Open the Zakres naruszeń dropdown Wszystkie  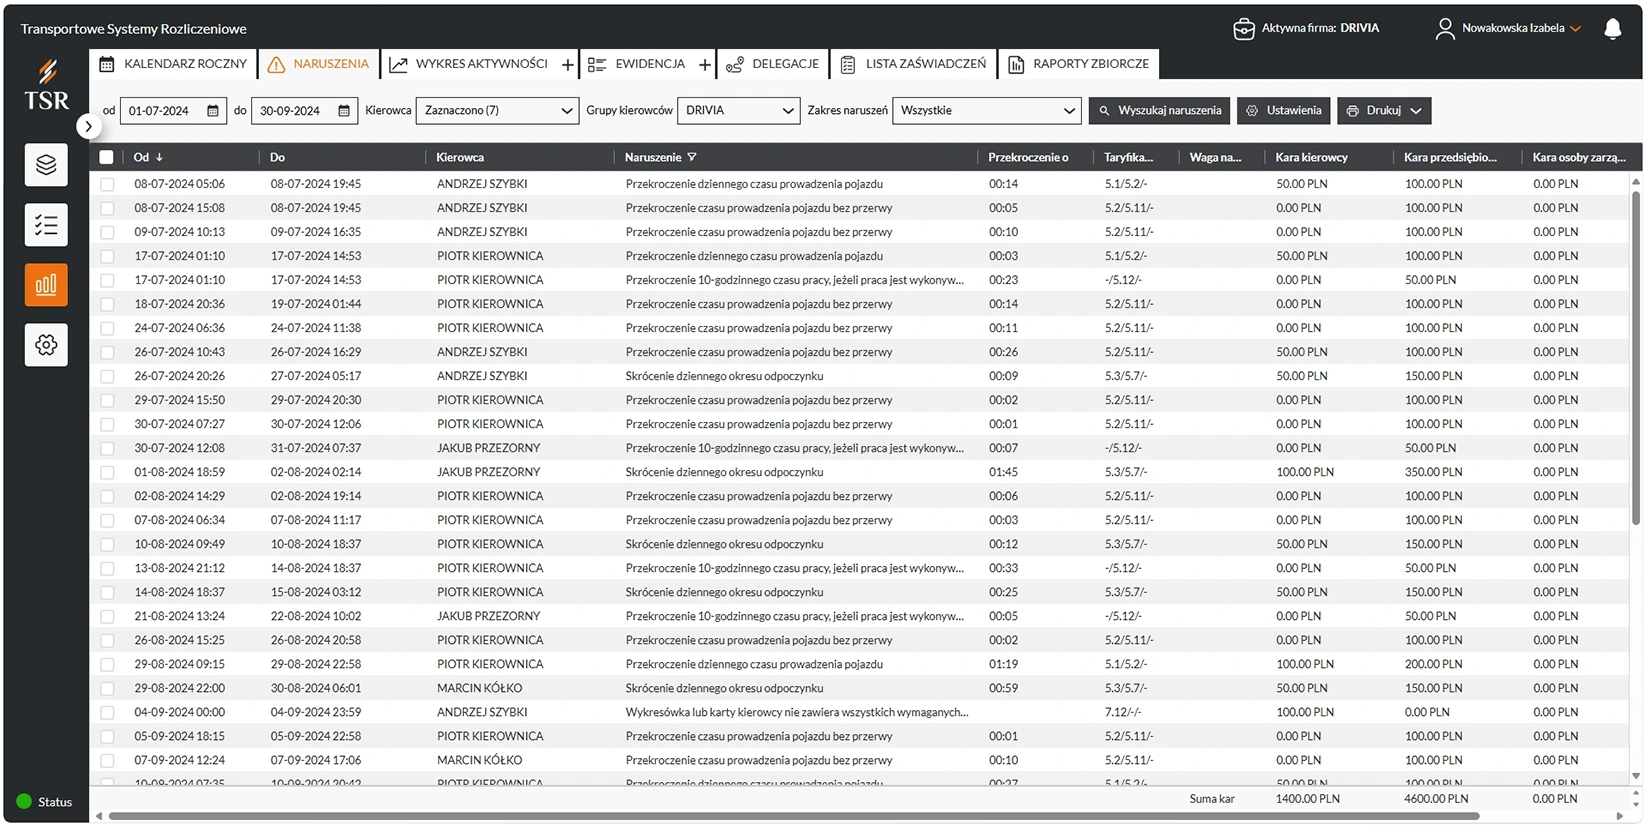pyautogui.click(x=987, y=111)
